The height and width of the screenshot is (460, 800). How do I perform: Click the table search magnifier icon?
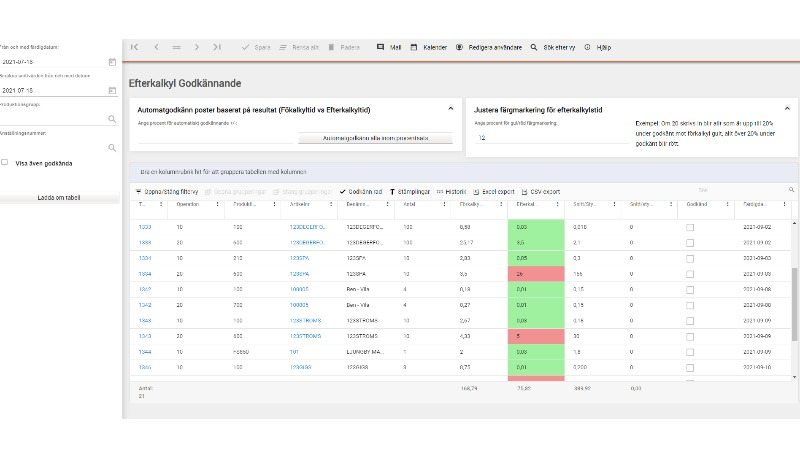pos(791,190)
